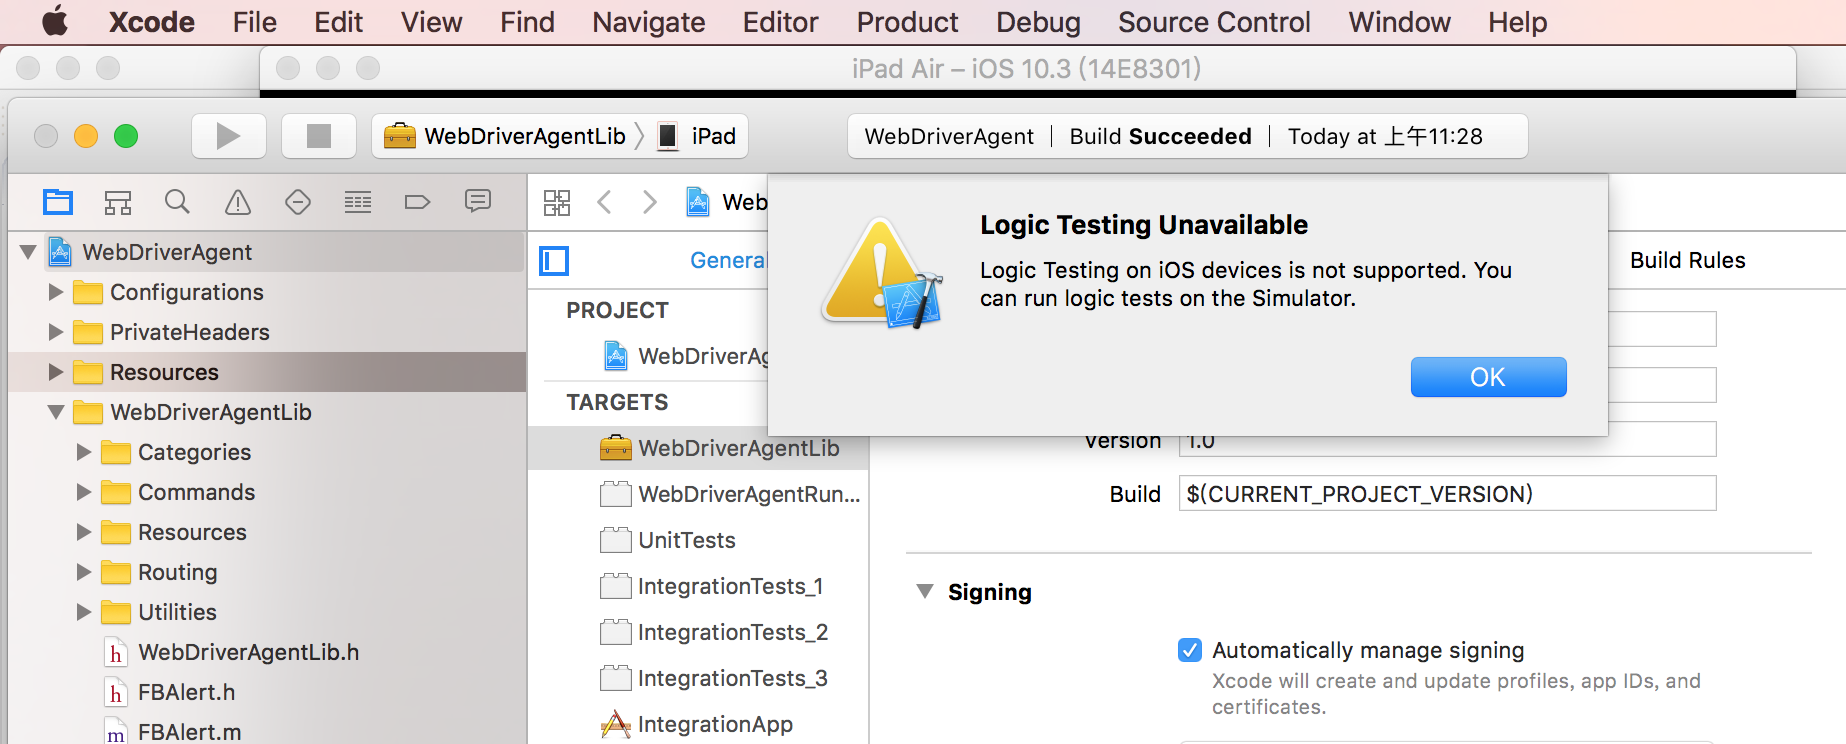The image size is (1846, 744).
Task: Click the Run play button
Action: 229,136
